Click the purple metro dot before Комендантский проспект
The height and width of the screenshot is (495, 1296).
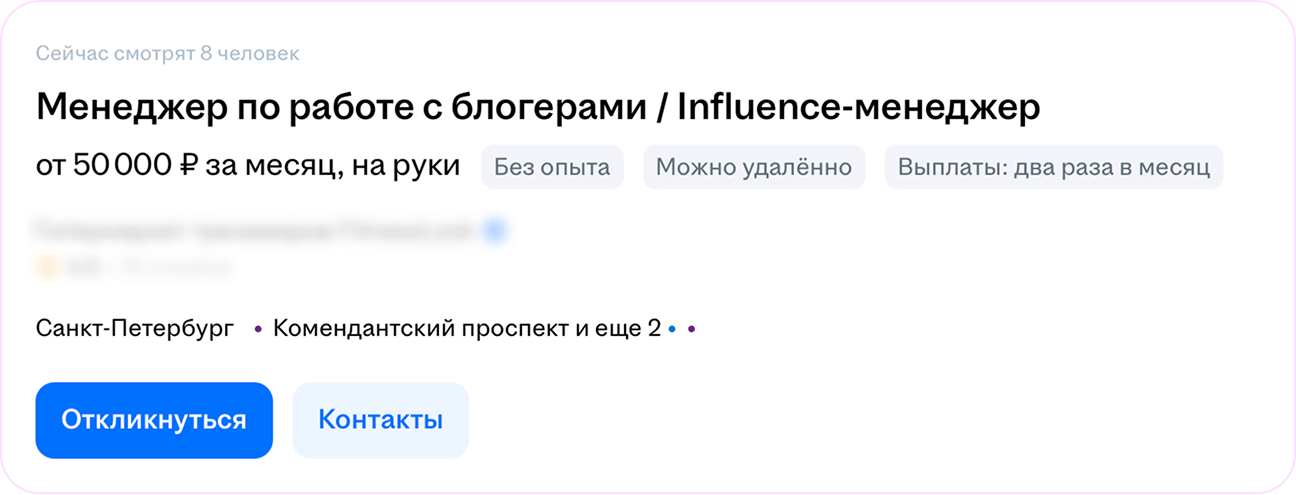coord(258,328)
